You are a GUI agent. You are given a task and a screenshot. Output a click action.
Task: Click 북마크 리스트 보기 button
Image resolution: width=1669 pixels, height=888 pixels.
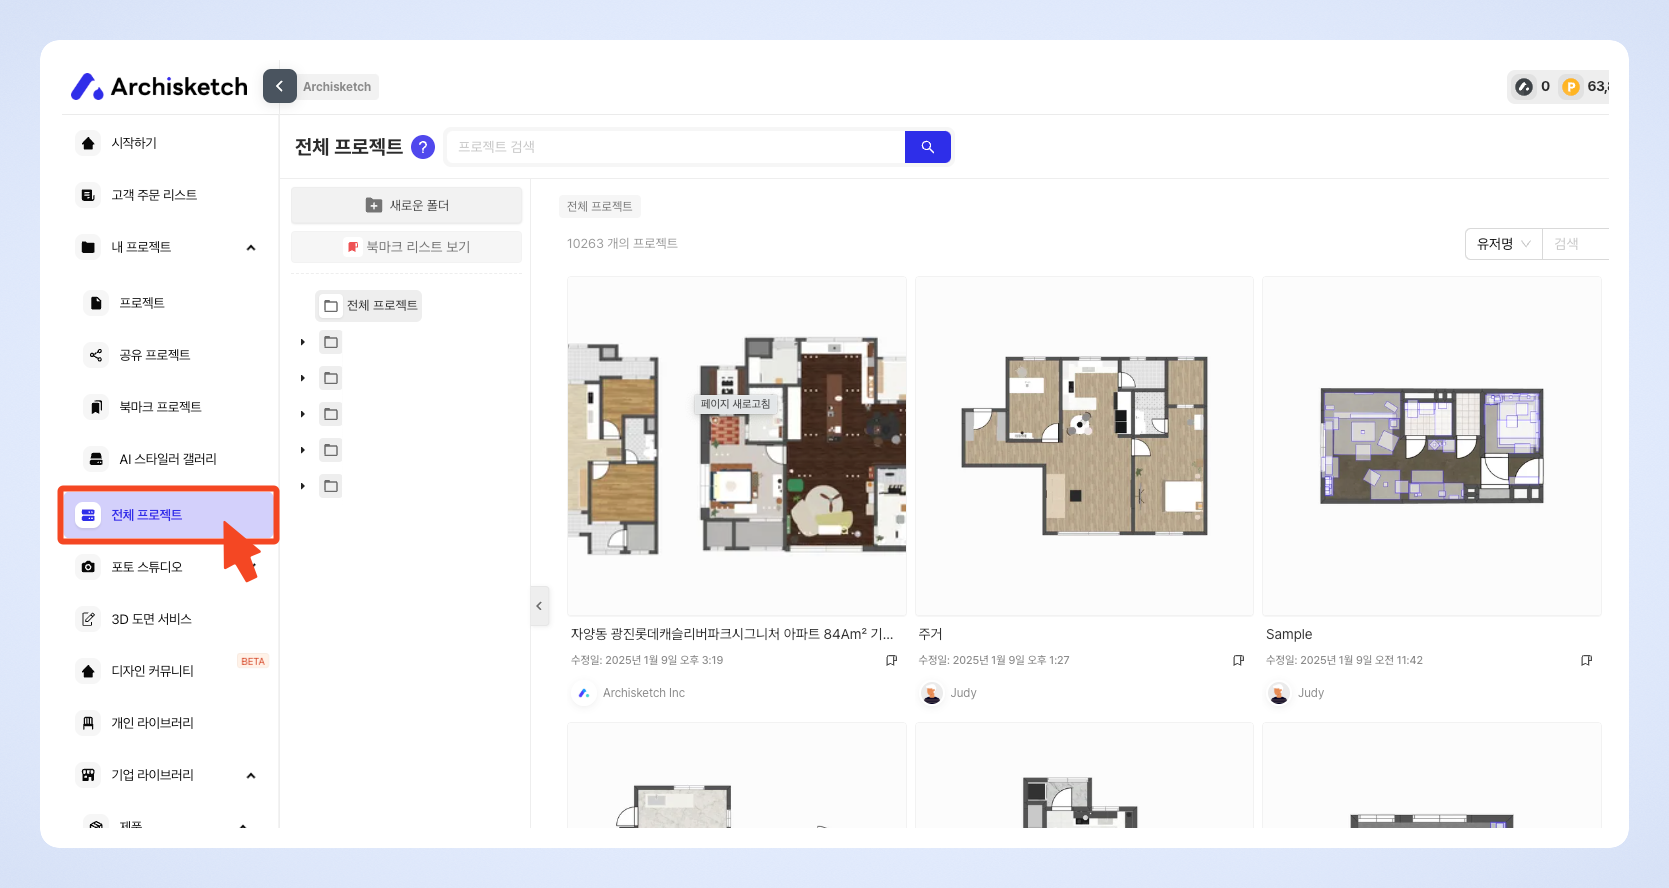(x=406, y=246)
